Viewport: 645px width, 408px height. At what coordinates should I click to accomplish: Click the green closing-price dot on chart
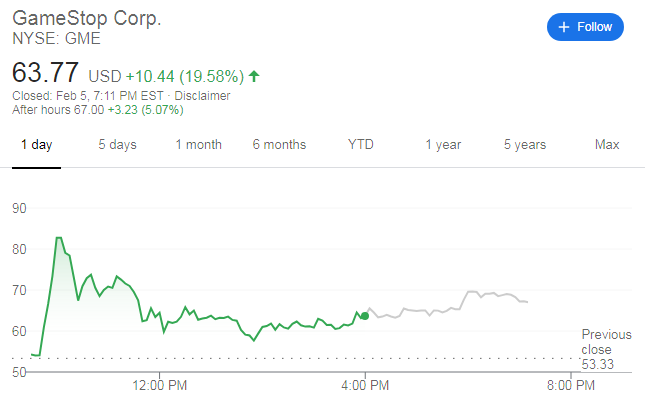[x=365, y=316]
